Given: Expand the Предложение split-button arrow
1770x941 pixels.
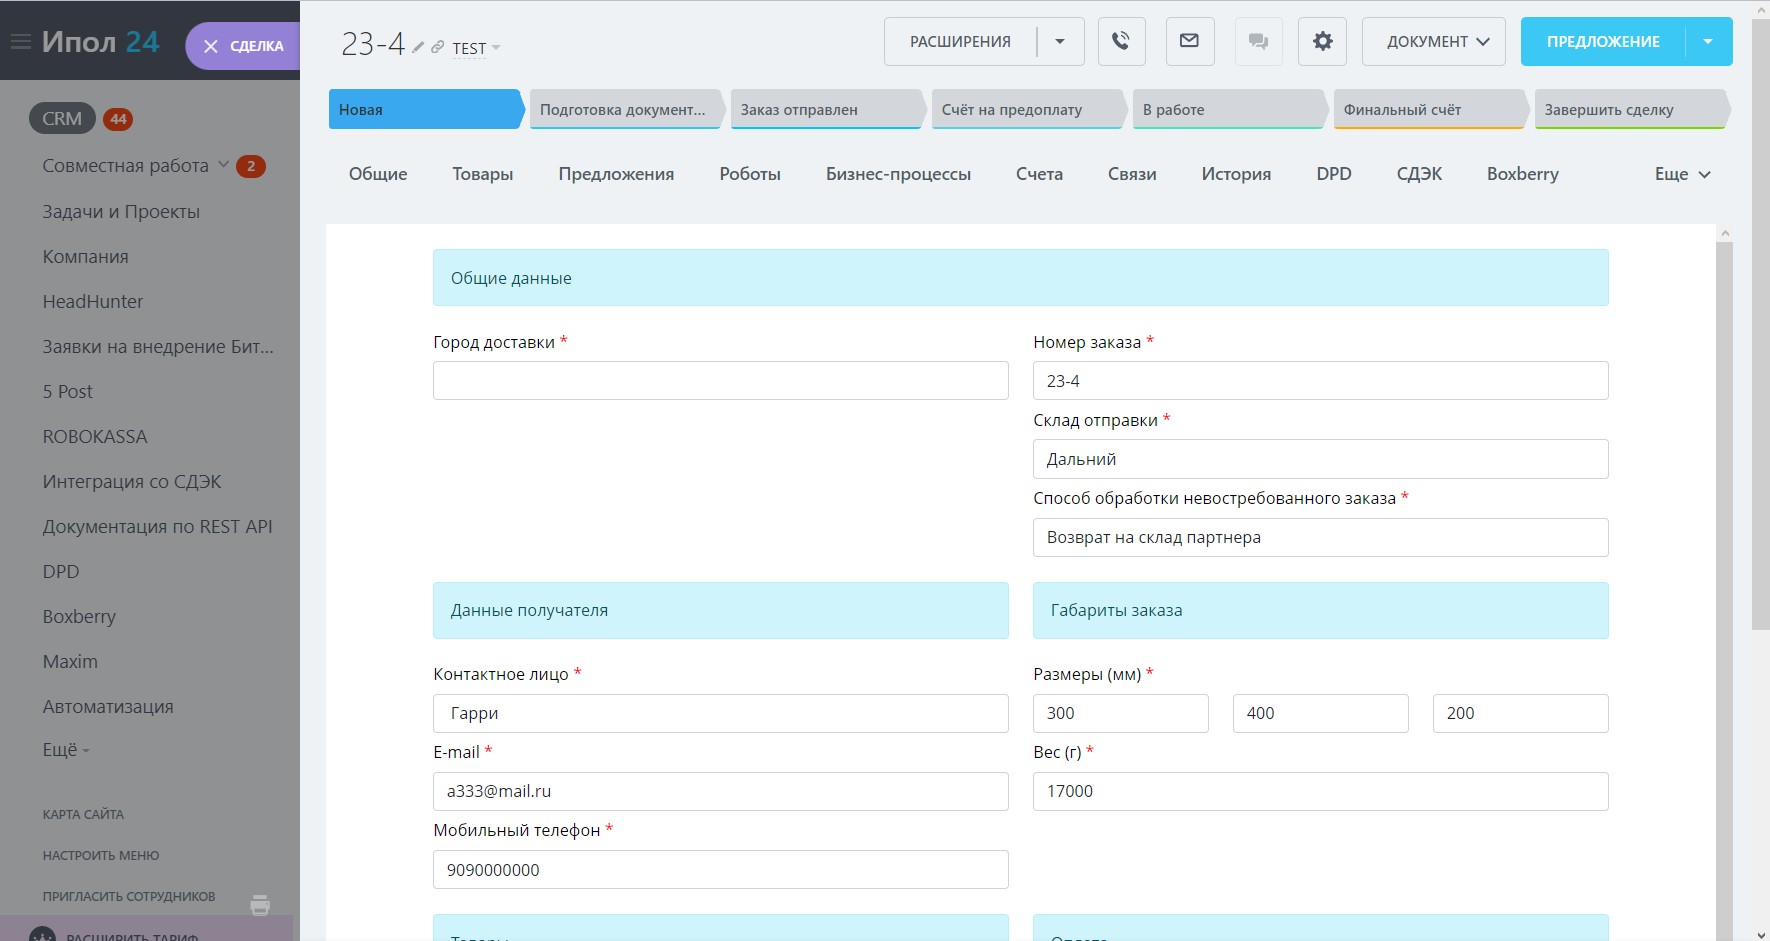Looking at the screenshot, I should pyautogui.click(x=1708, y=42).
